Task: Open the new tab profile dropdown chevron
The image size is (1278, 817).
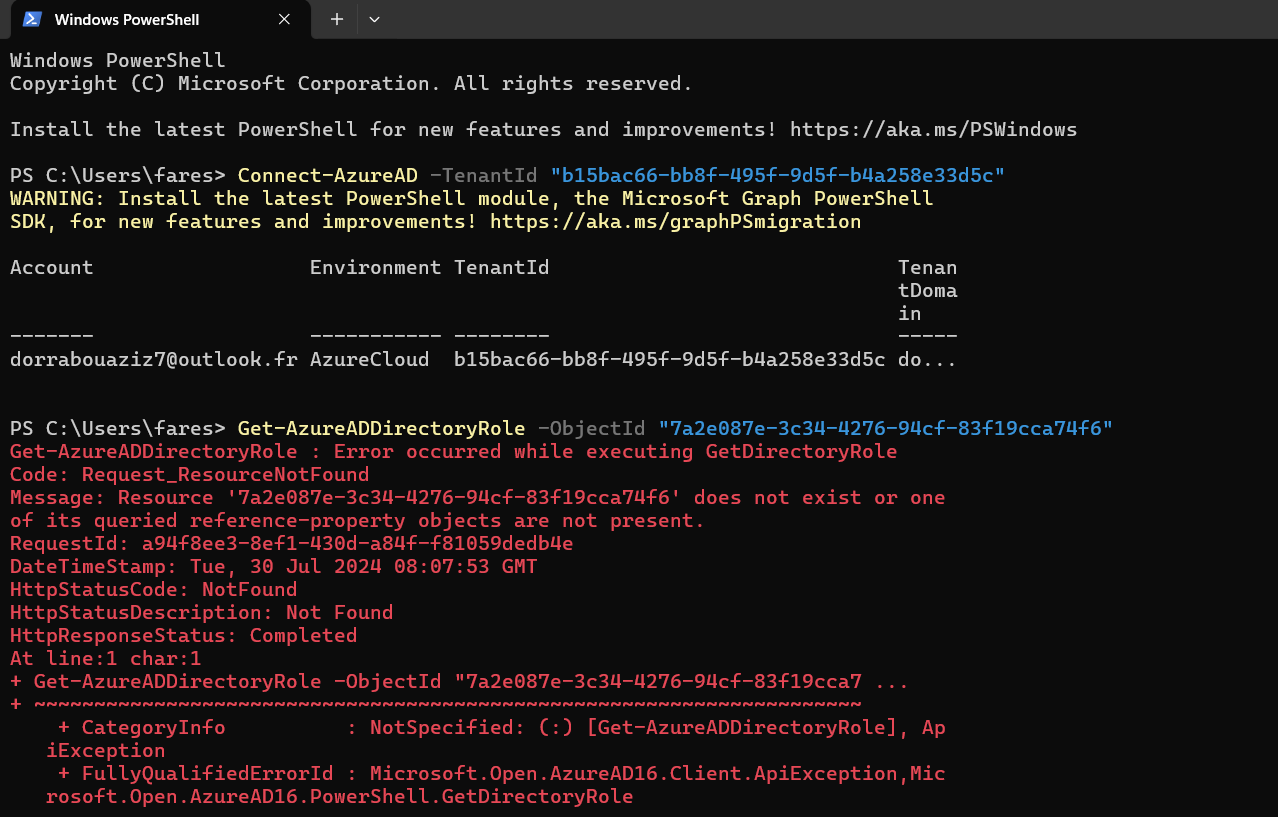Action: (x=374, y=19)
